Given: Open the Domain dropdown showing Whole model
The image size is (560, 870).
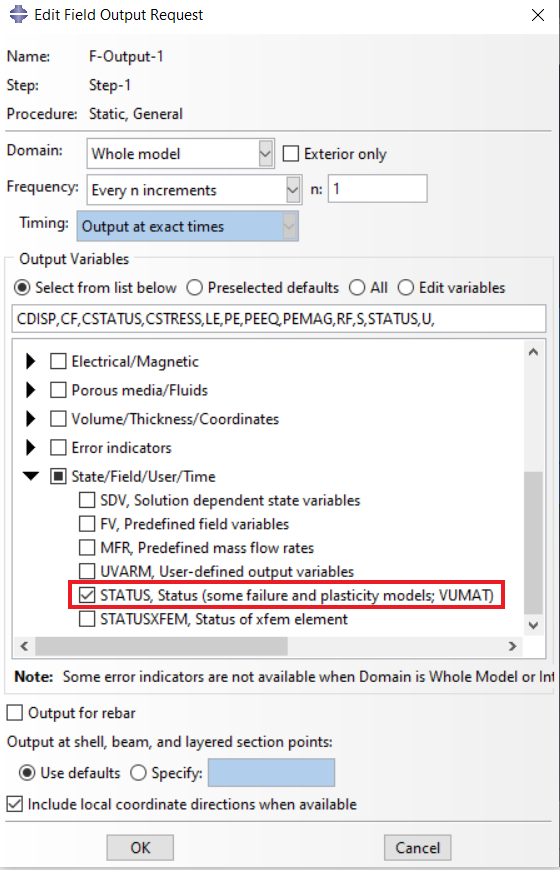Looking at the screenshot, I should coord(180,154).
